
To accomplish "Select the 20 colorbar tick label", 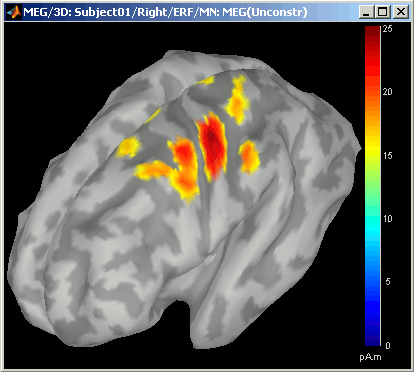I will point(387,92).
